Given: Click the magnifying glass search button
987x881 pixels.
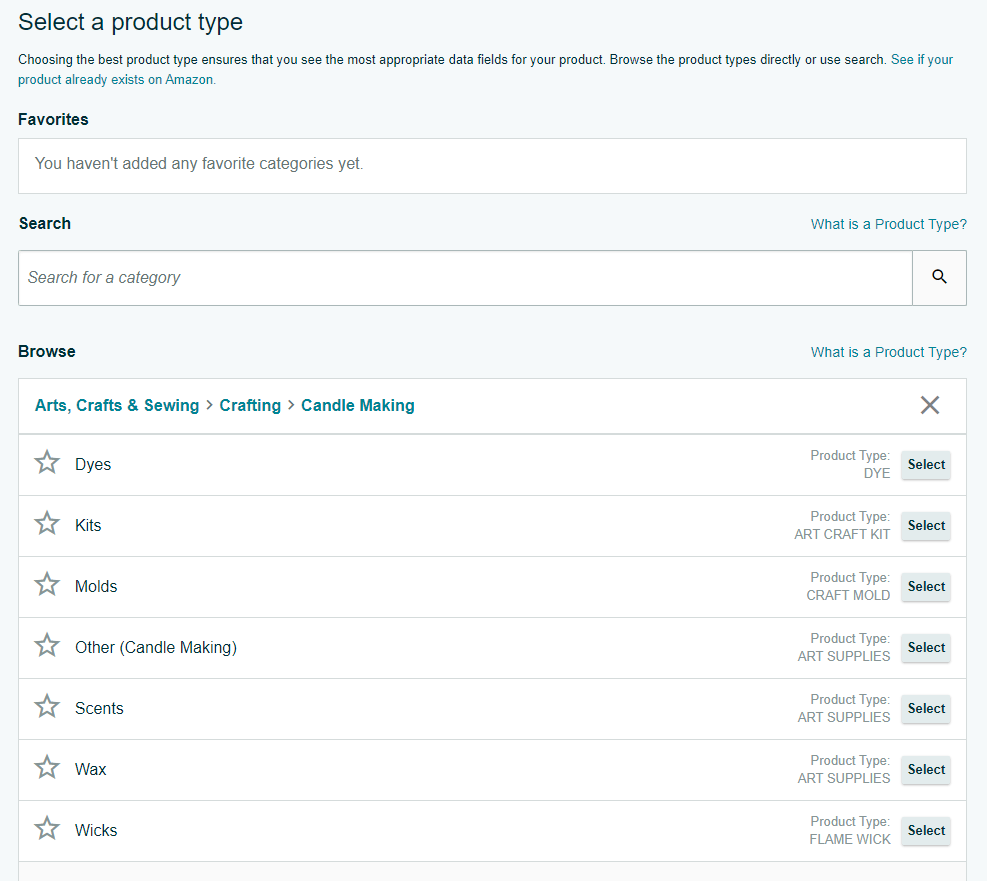Looking at the screenshot, I should [x=939, y=277].
